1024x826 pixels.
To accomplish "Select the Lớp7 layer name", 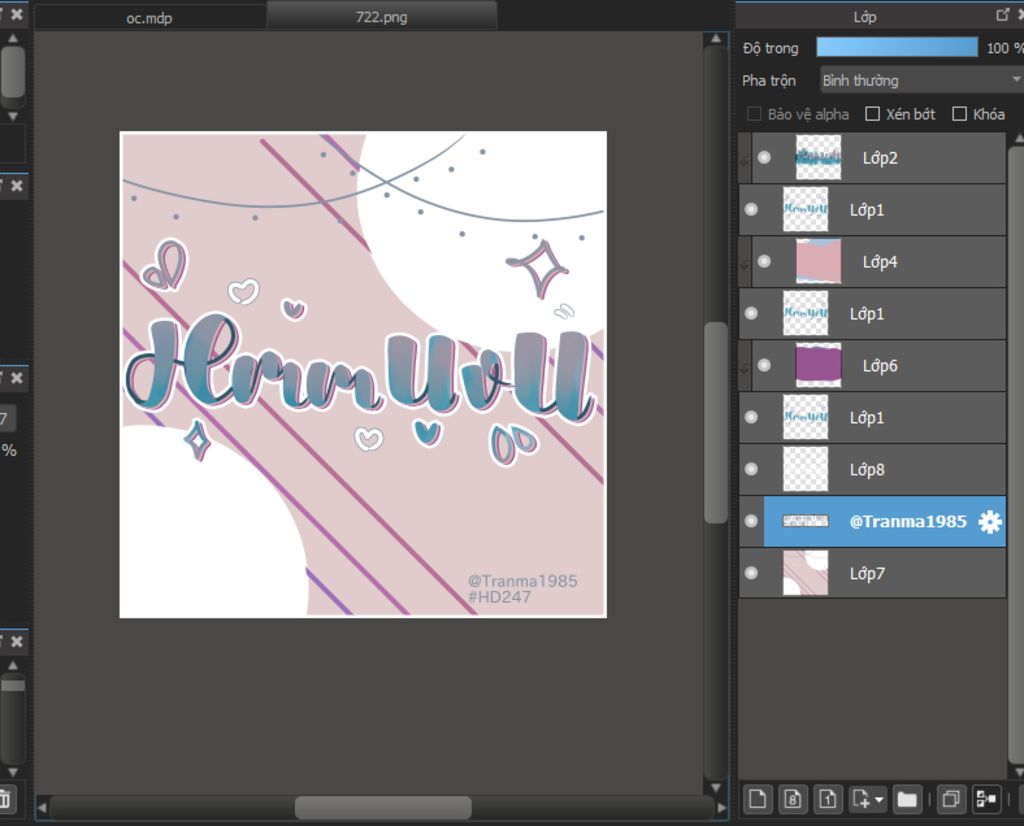I will tap(867, 573).
